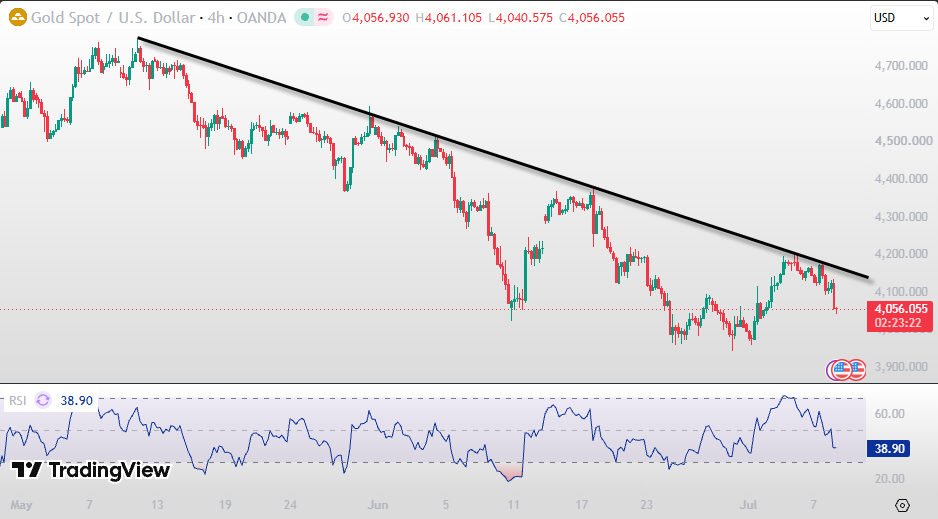
Task: Click the RSI 38.90 legend value
Action: tap(77, 401)
